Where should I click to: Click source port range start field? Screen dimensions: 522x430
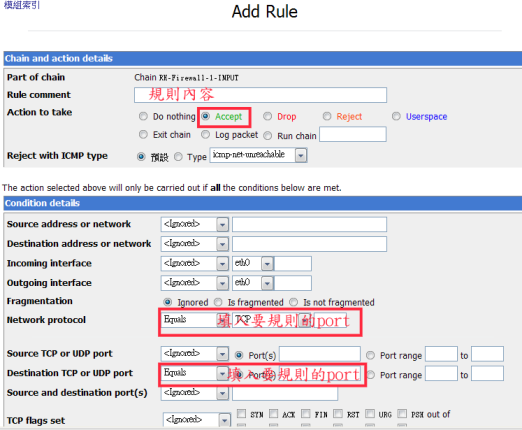tap(441, 354)
